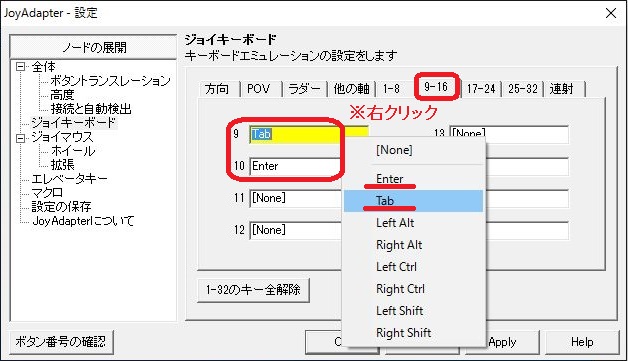Open JoyAdapterについて in the tree

point(83,221)
